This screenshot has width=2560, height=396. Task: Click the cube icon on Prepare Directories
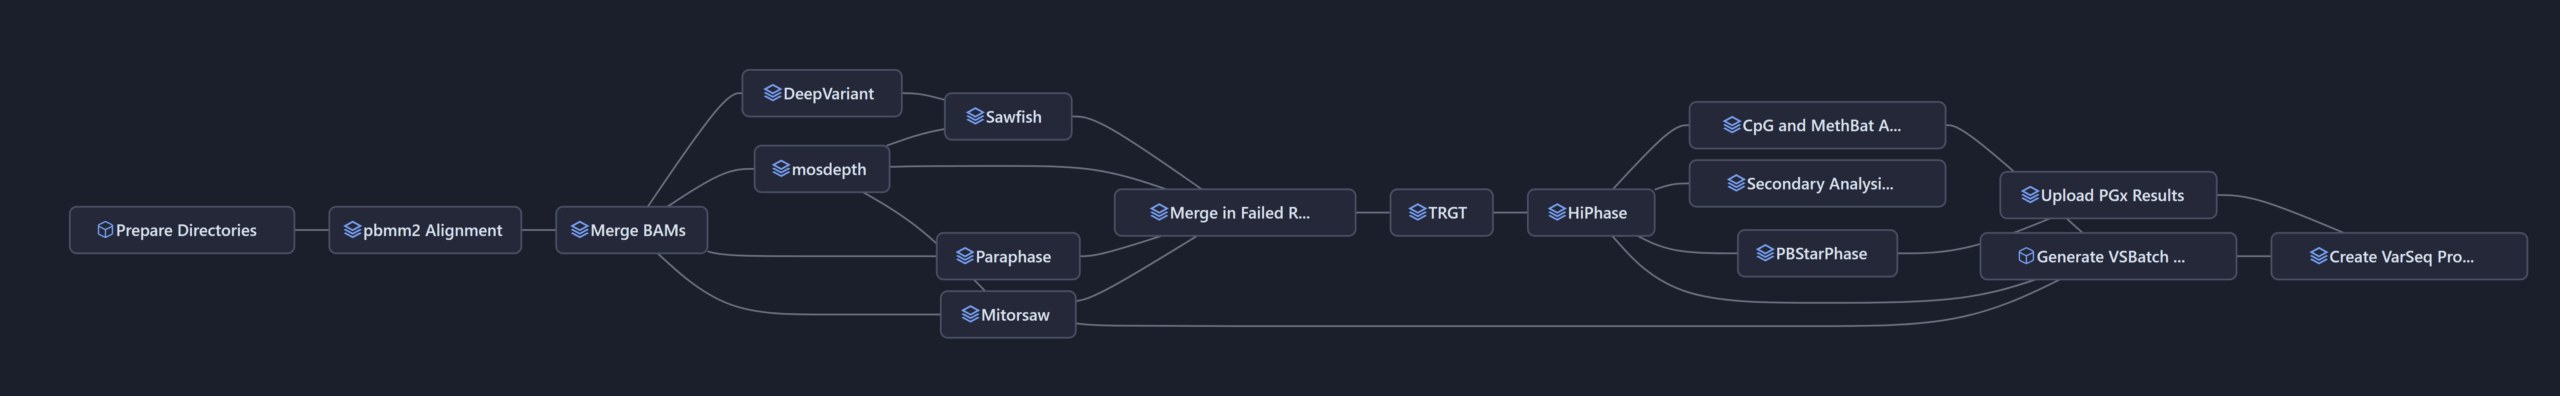click(105, 230)
